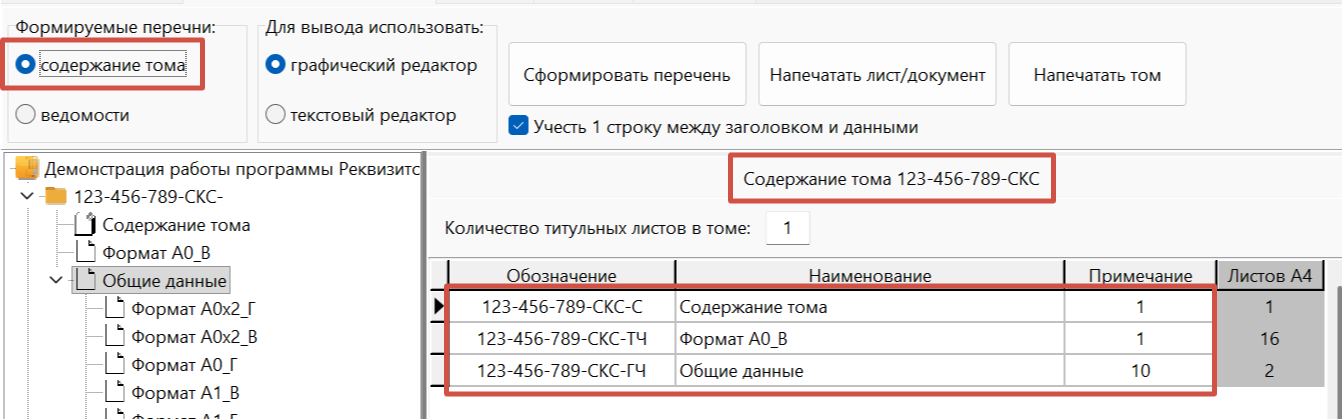Toggle 'Учесть 1 строку между заголовком и данными' checkbox
This screenshot has width=1342, height=419.
click(518, 127)
